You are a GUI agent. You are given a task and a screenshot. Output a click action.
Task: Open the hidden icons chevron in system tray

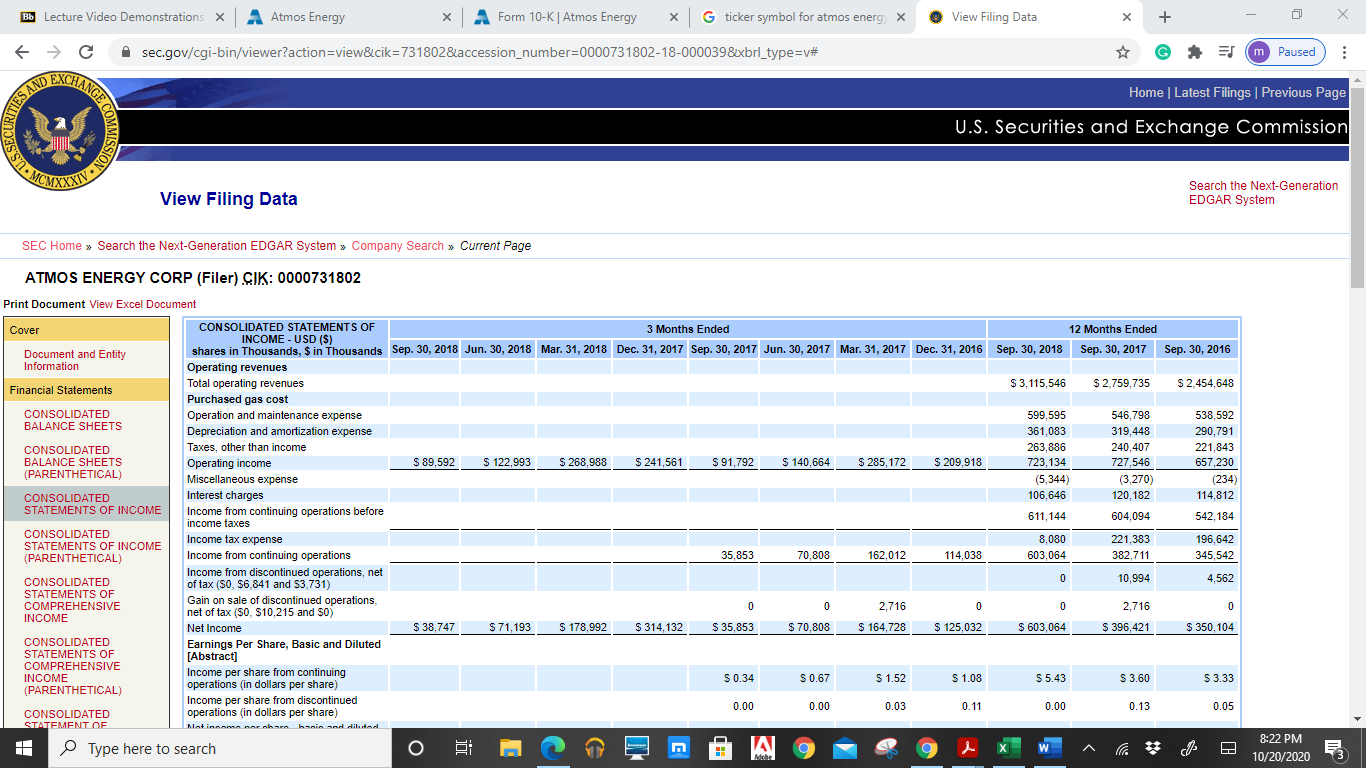click(x=1088, y=747)
